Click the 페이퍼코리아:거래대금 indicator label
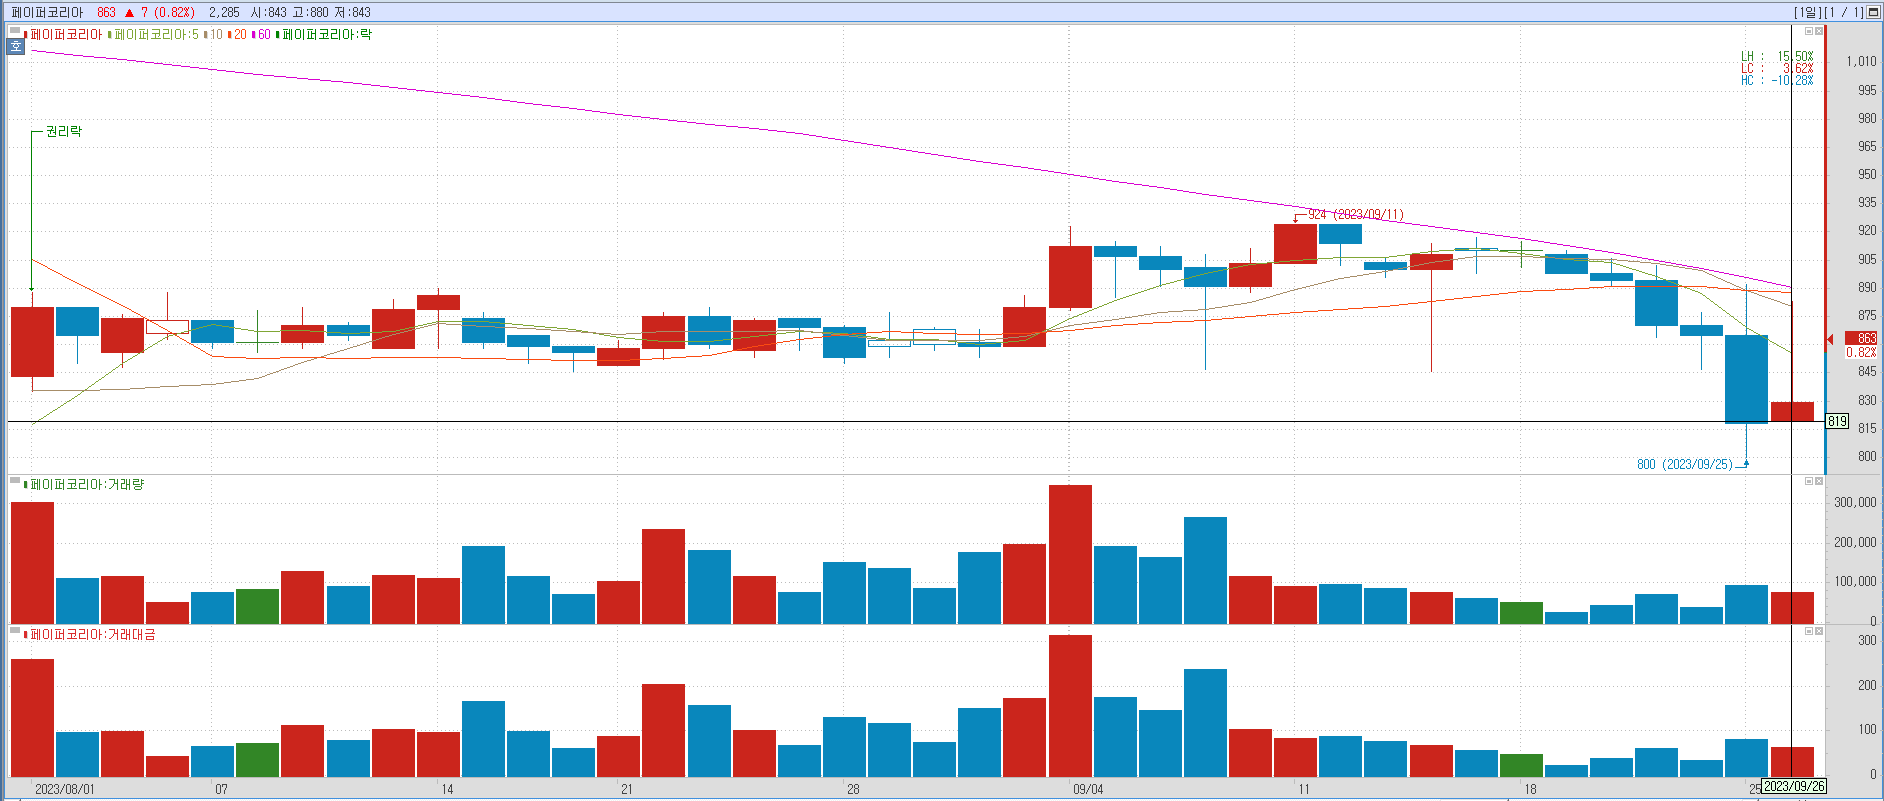The height and width of the screenshot is (801, 1884). (92, 635)
